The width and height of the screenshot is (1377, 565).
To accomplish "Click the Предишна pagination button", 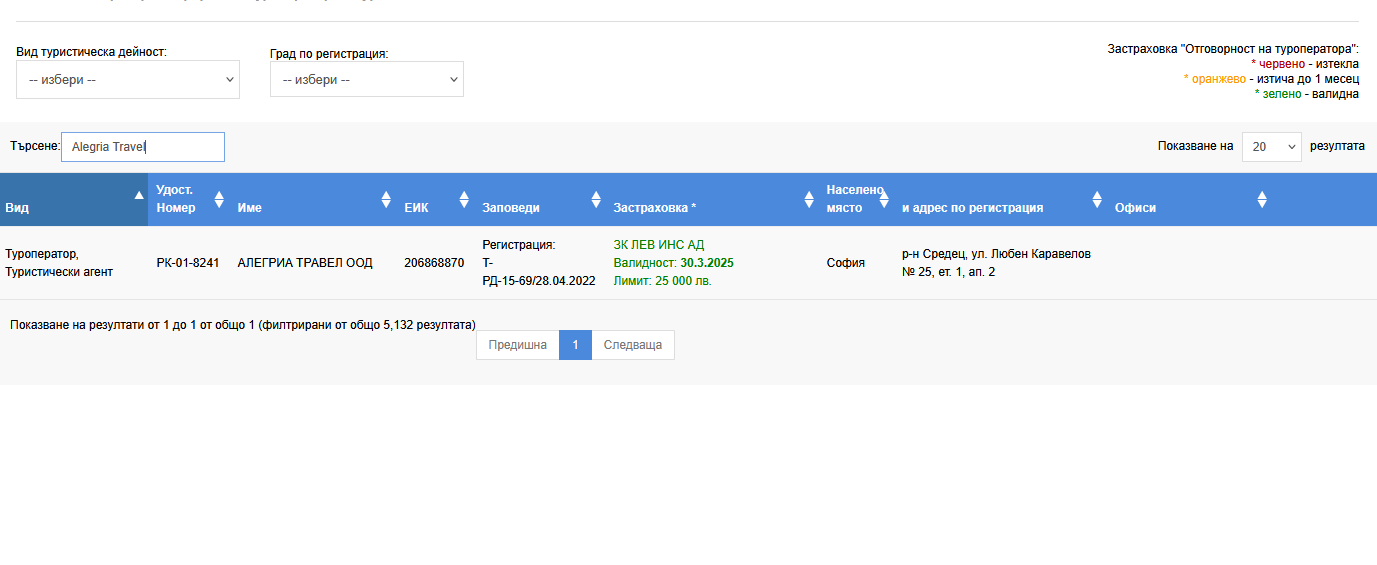I will coord(517,345).
